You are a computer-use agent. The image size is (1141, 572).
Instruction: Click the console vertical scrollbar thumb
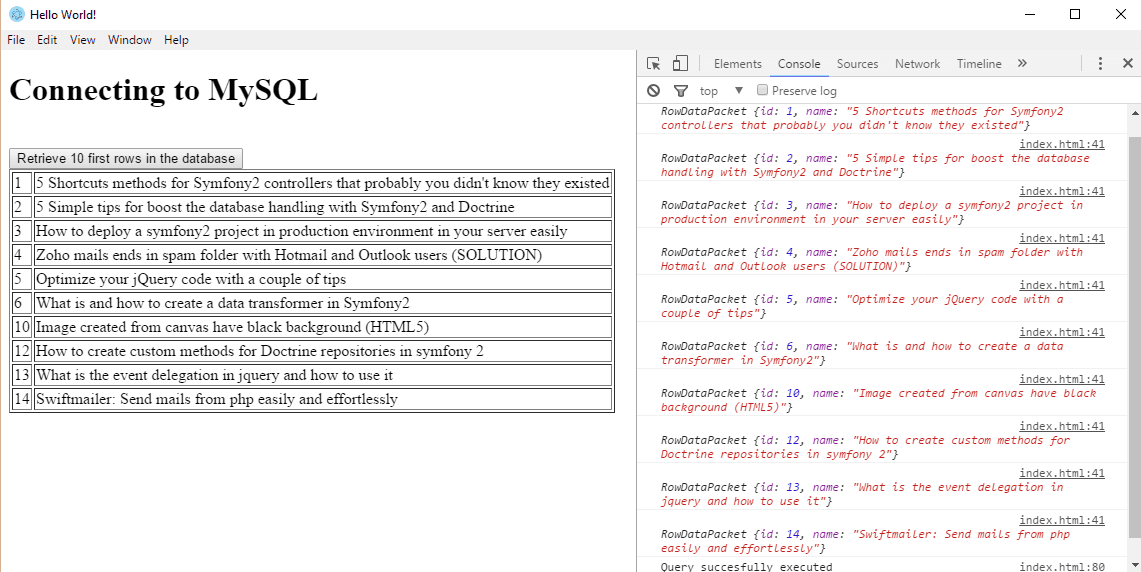point(1134,337)
